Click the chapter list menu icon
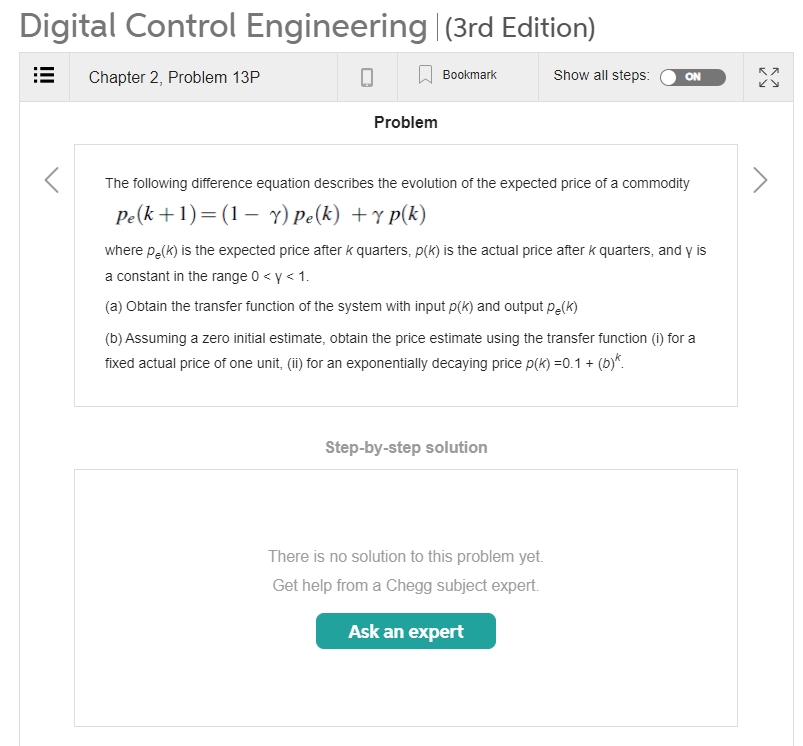 (x=43, y=76)
